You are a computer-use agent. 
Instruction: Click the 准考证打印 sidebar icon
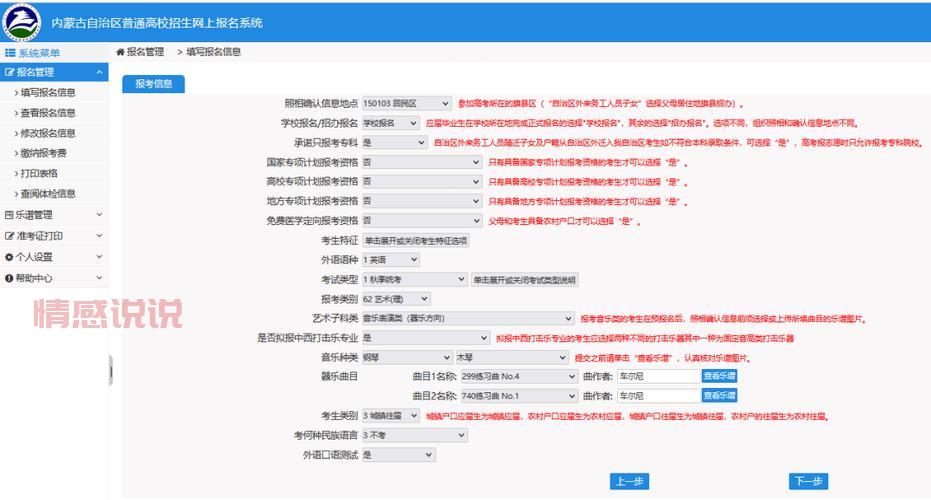[x=9, y=236]
